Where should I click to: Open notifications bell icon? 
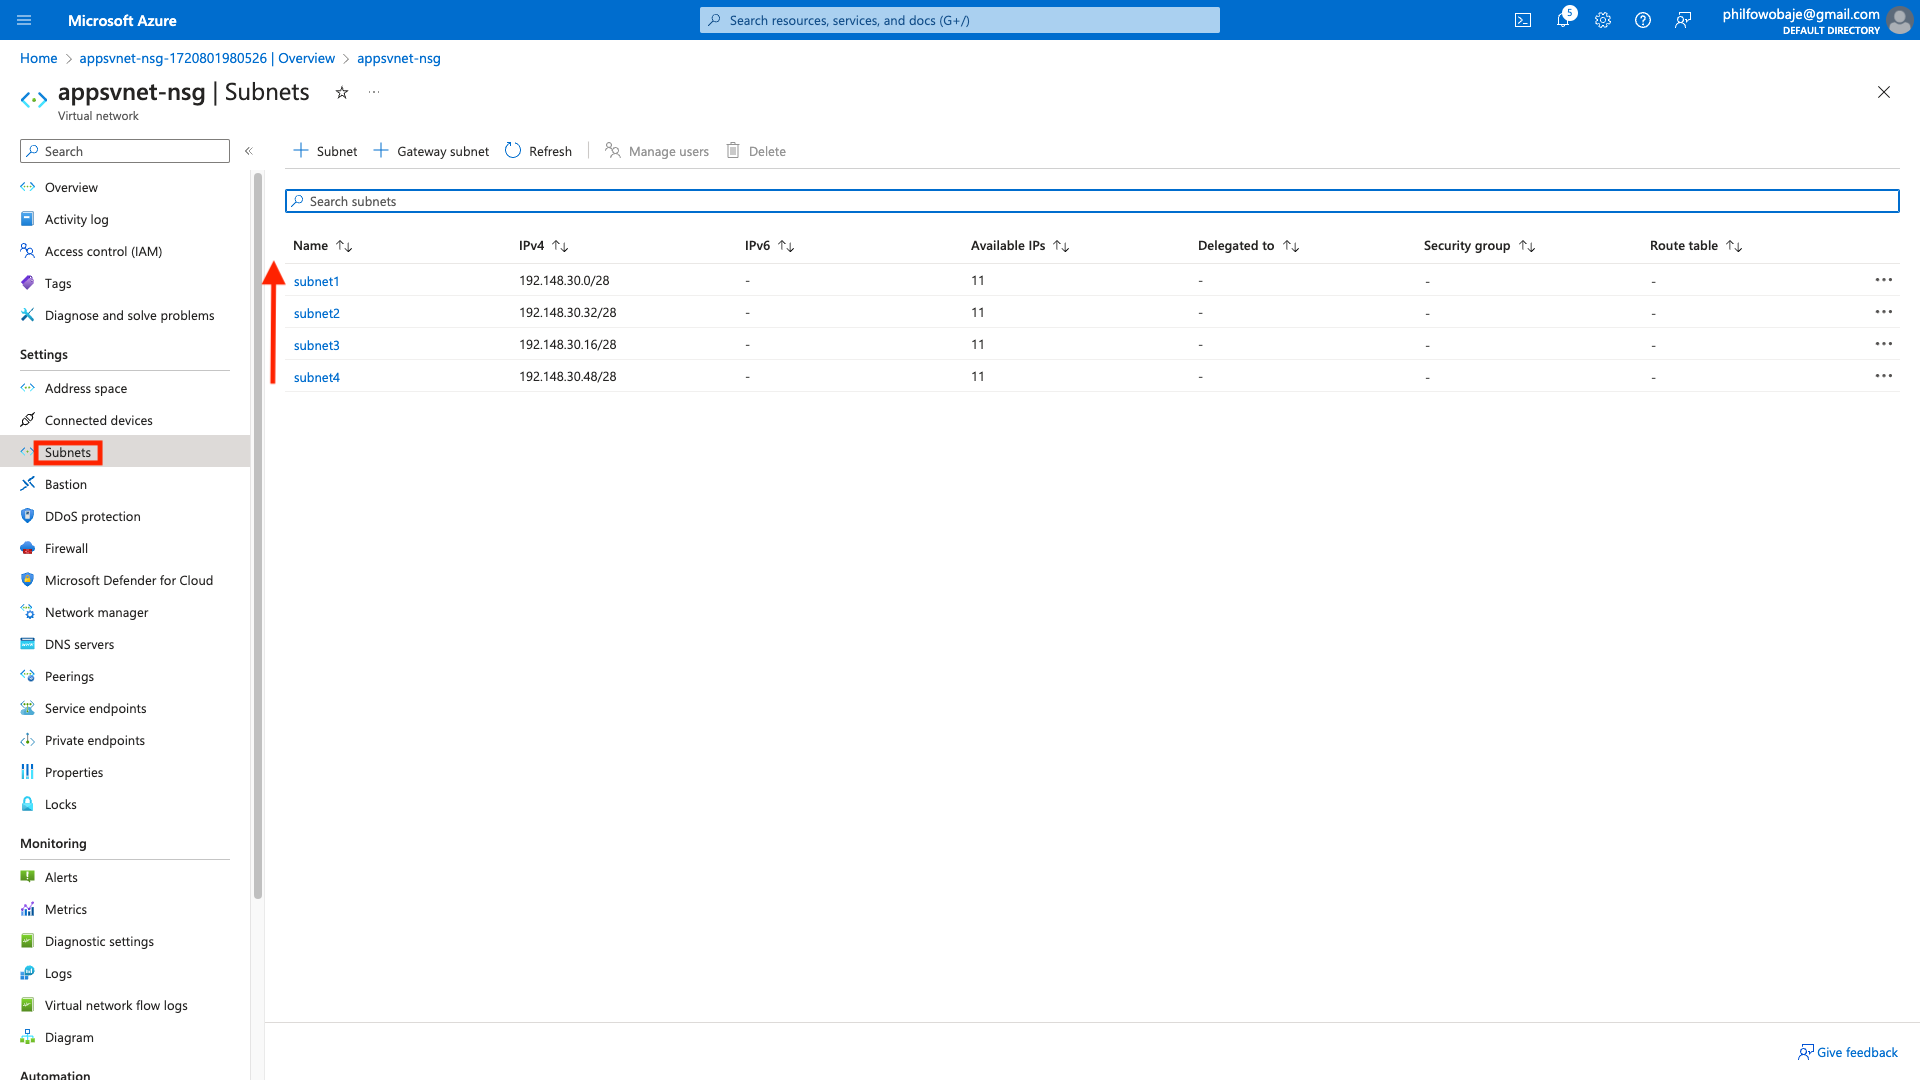[1563, 20]
